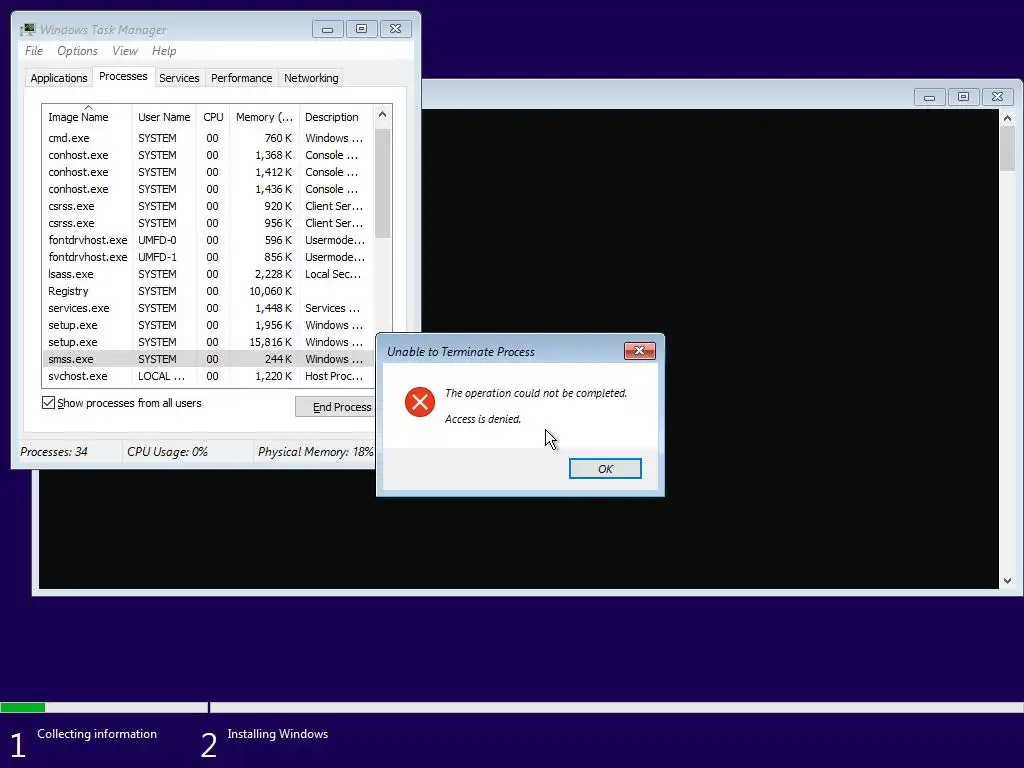The image size is (1024, 768).
Task: Select setup.exe using 15,816 K
Action: tap(208, 342)
